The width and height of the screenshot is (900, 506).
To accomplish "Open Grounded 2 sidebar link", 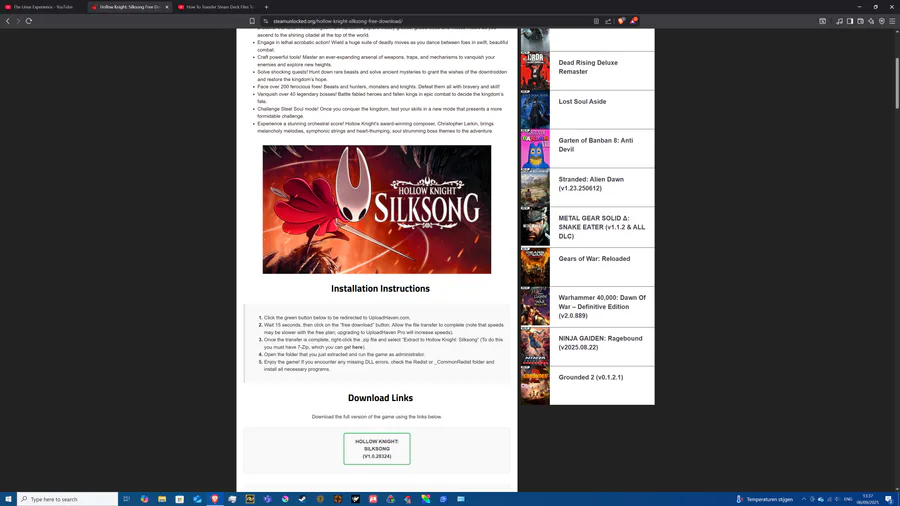I will pos(591,377).
